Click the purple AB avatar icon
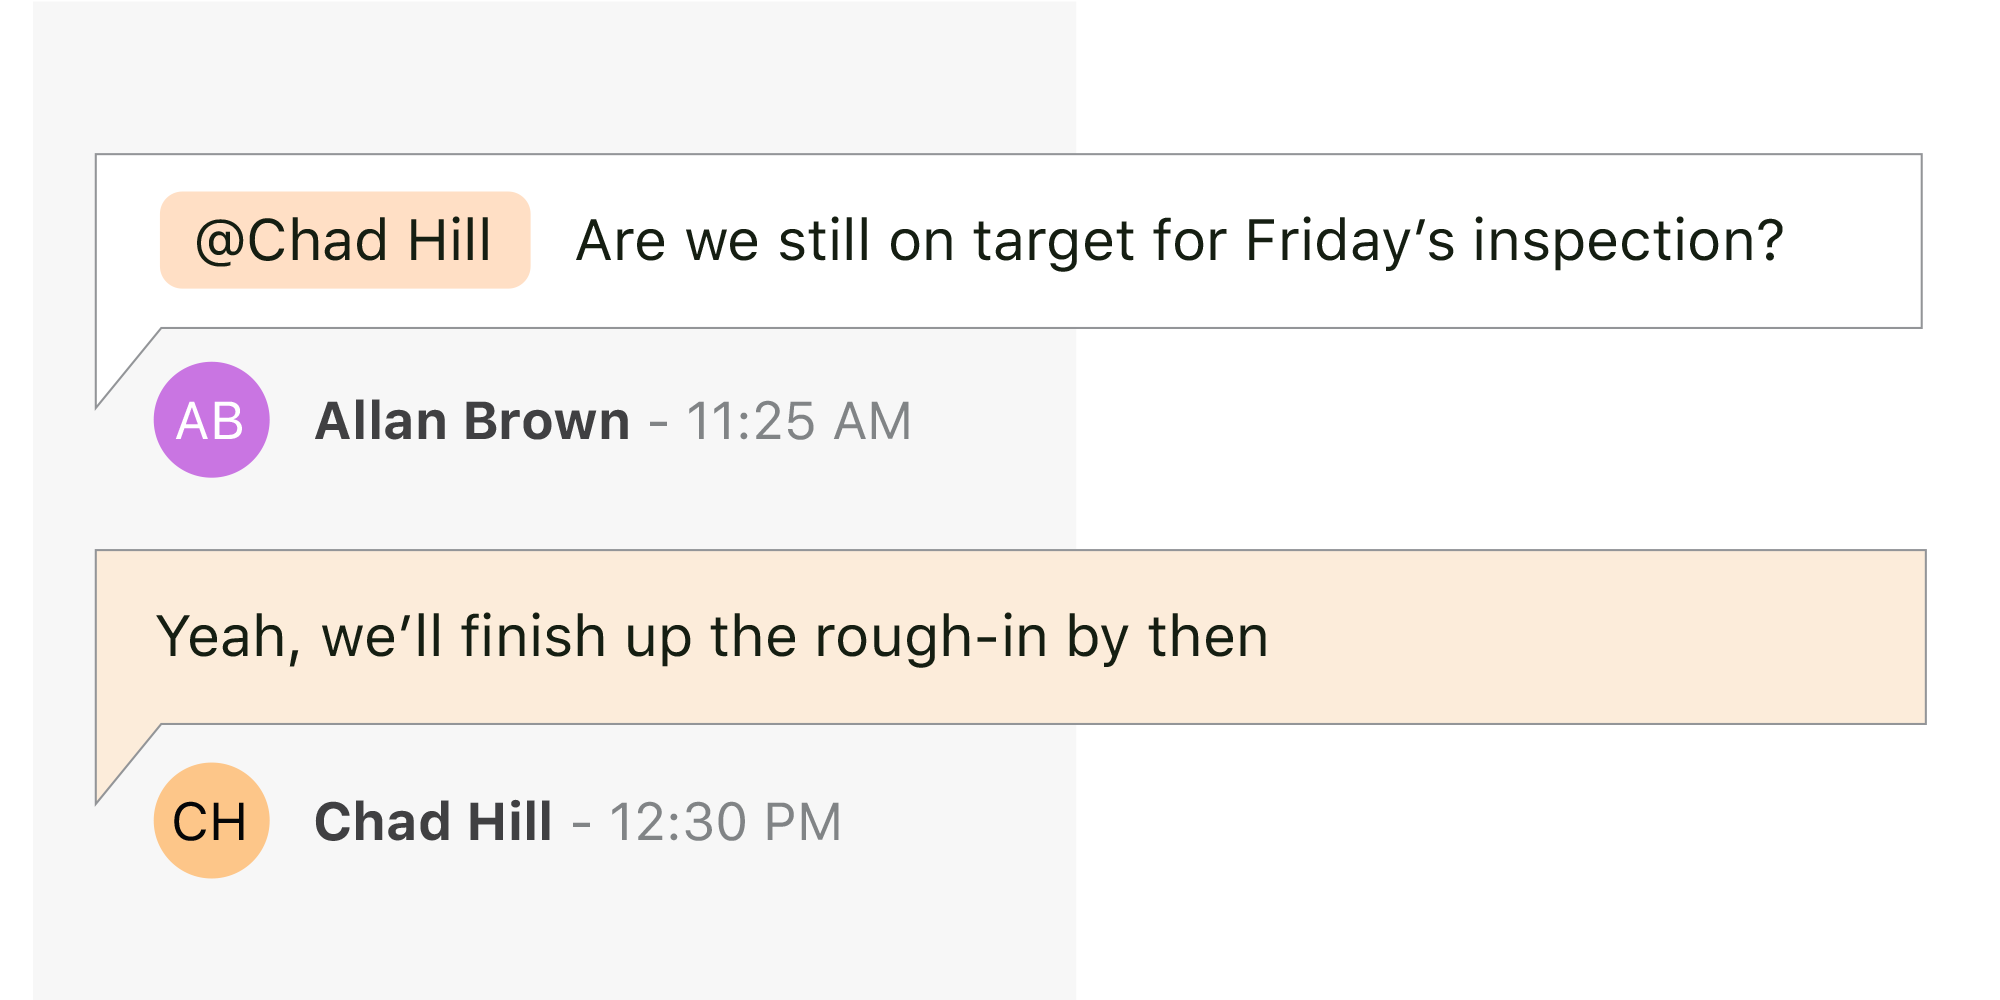Image resolution: width=2000 pixels, height=1000 pixels. coord(211,420)
